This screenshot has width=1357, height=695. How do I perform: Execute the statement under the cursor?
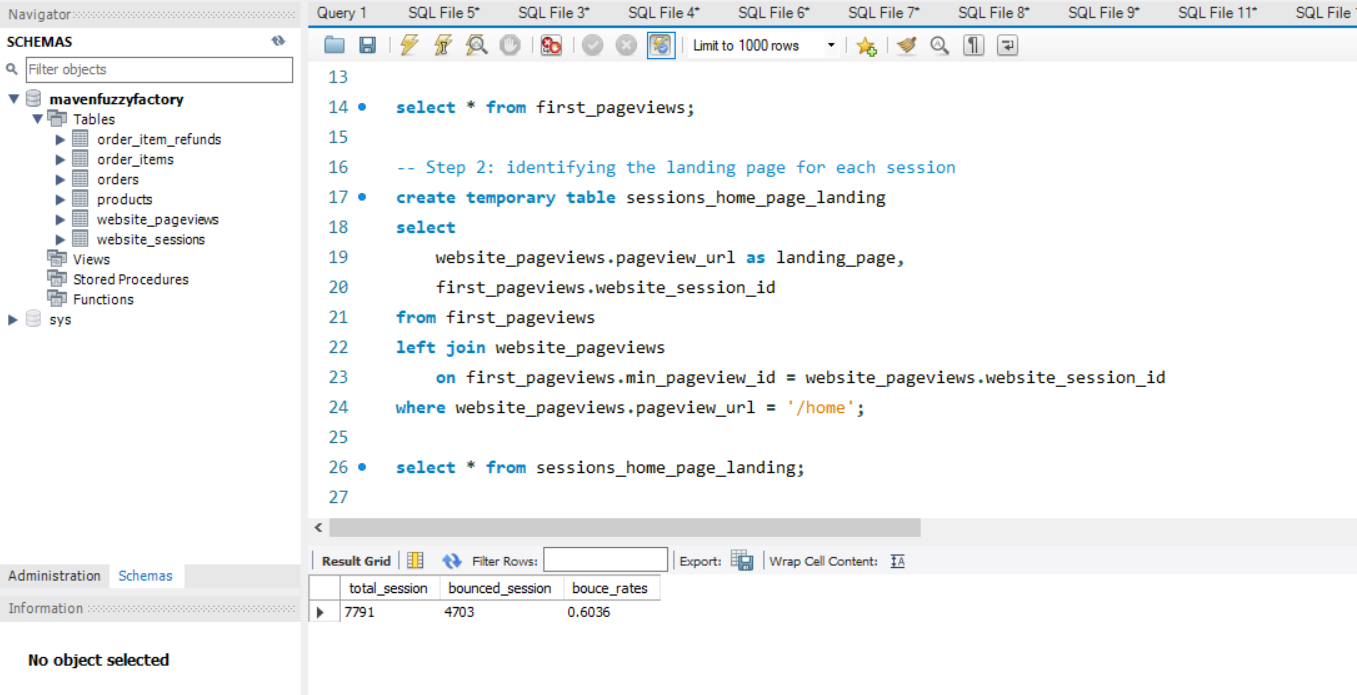(x=443, y=45)
